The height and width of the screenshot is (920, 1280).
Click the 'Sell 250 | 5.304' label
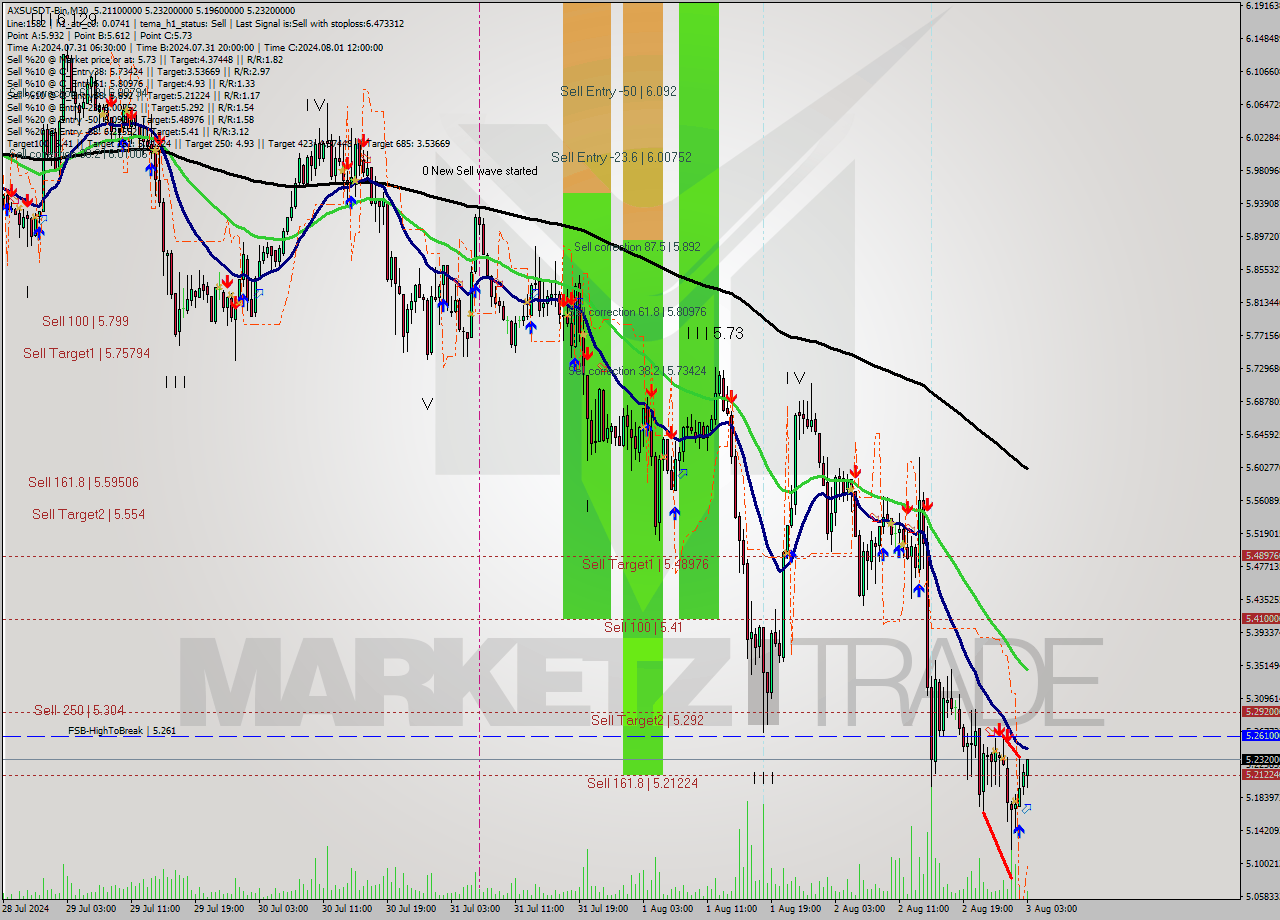coord(79,710)
